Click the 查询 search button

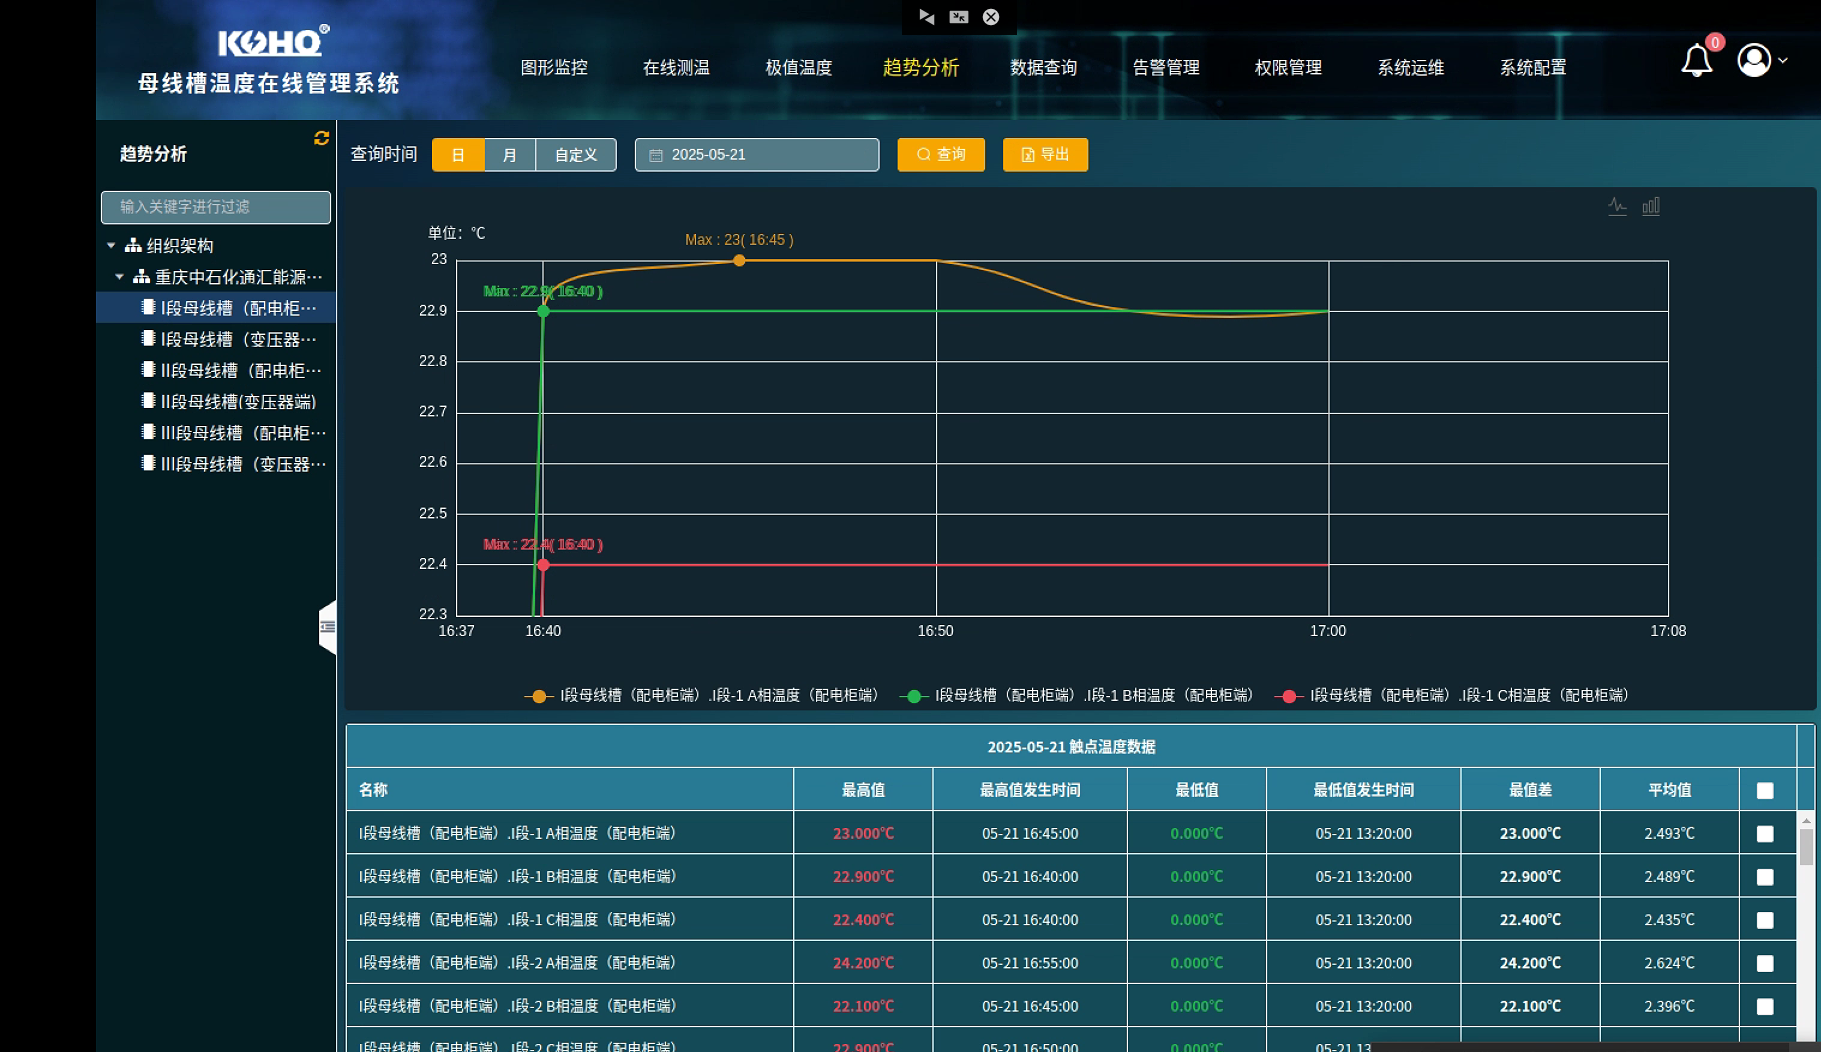[x=940, y=155]
